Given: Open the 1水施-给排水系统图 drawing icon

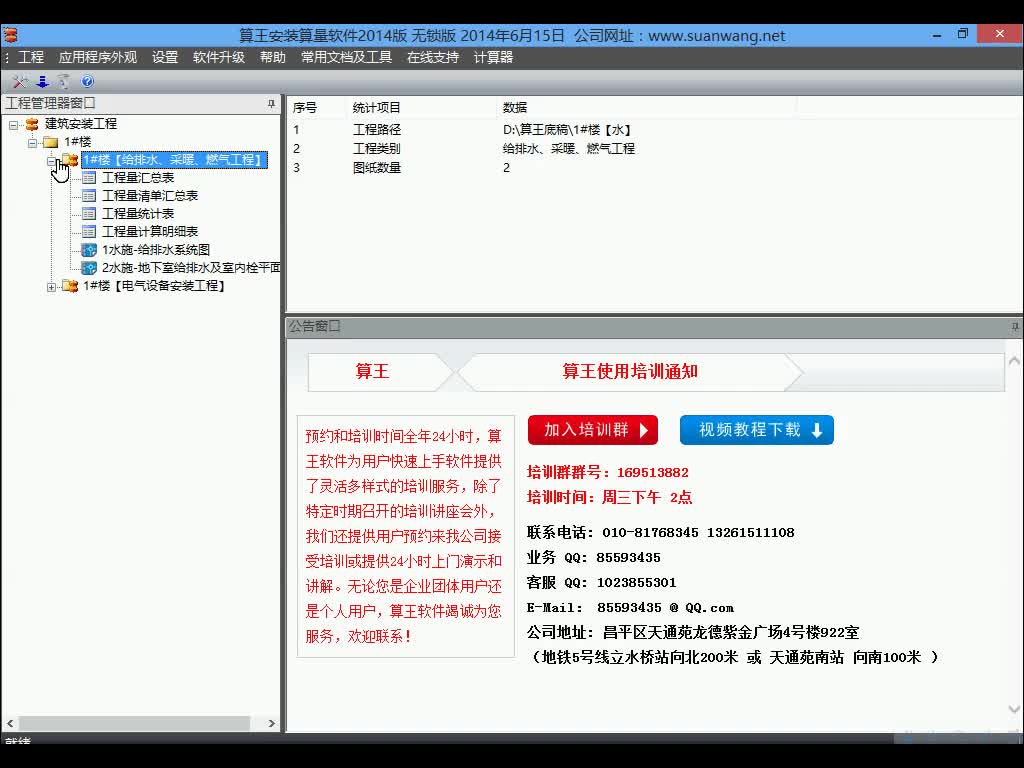Looking at the screenshot, I should tap(90, 251).
